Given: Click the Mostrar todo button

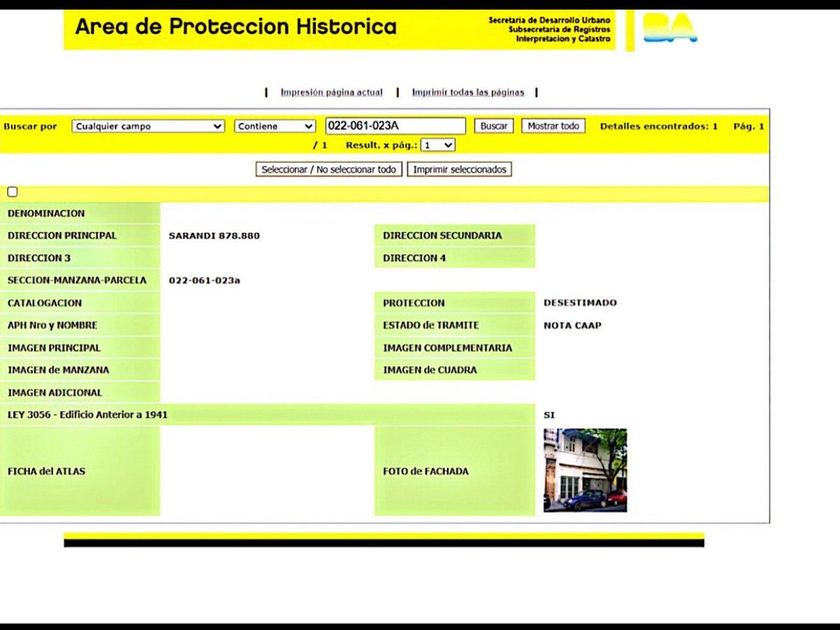Looking at the screenshot, I should pos(553,126).
